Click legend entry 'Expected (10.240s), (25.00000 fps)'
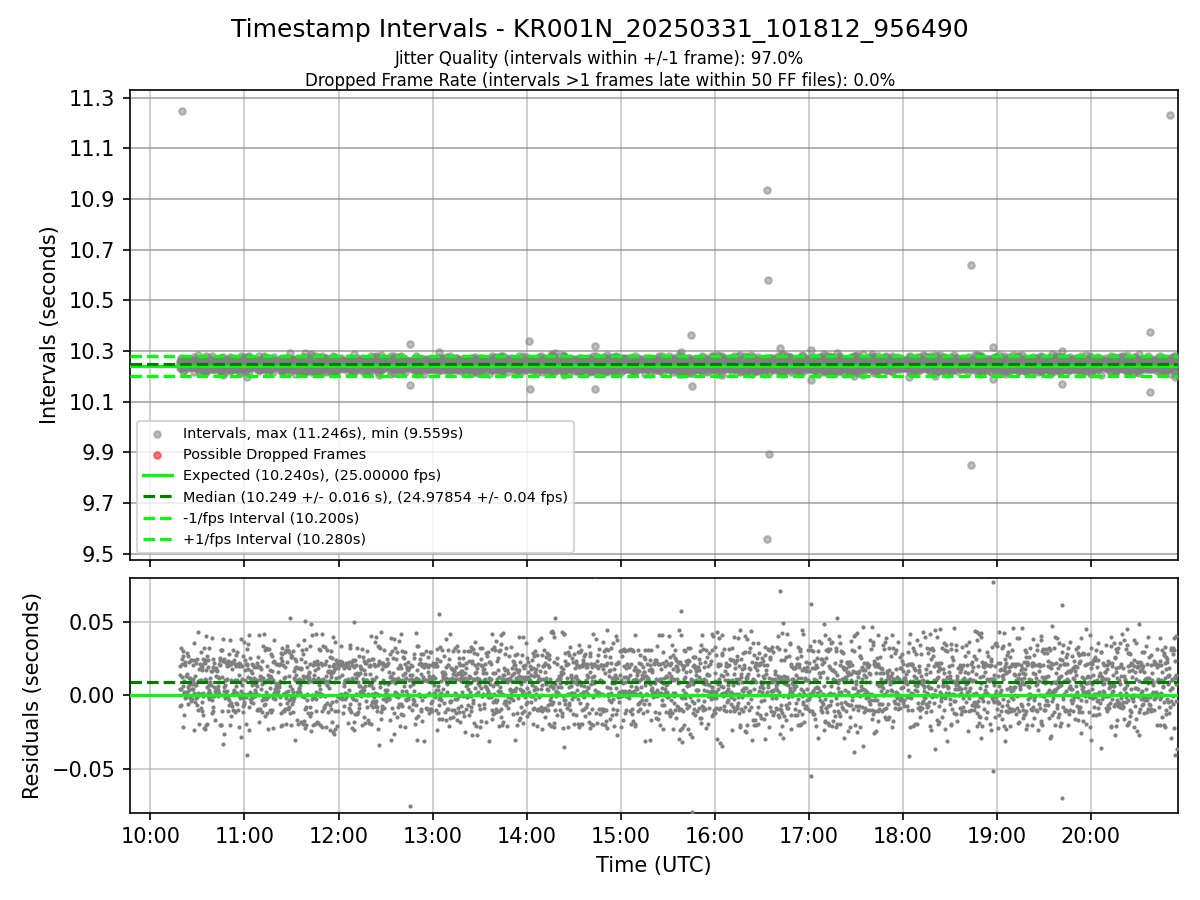The width and height of the screenshot is (1200, 900). (312, 475)
